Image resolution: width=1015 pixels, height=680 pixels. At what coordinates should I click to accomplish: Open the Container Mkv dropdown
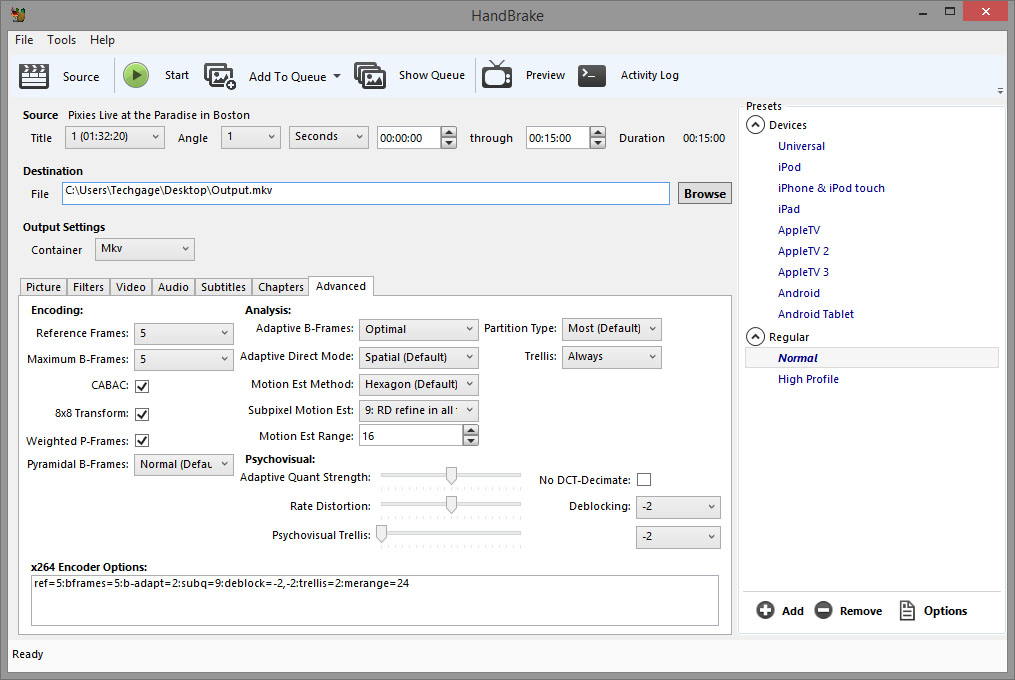(x=145, y=249)
